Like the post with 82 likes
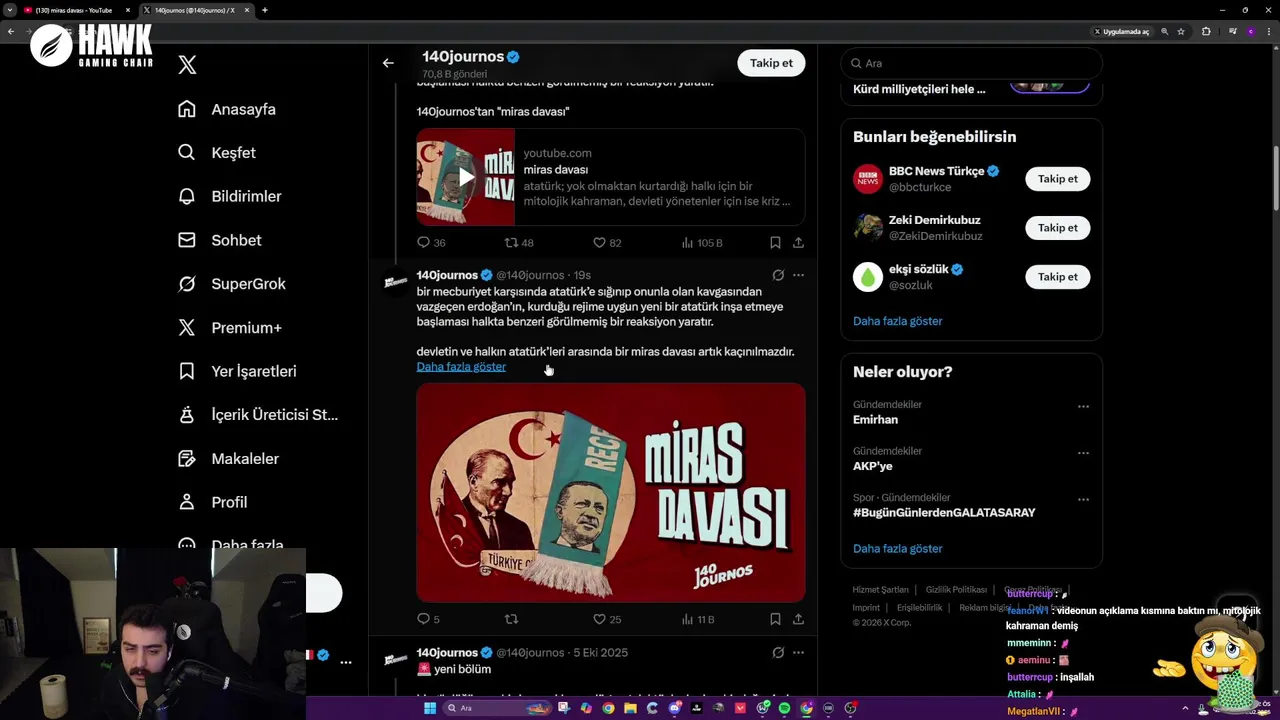Image resolution: width=1280 pixels, height=720 pixels. tap(607, 243)
